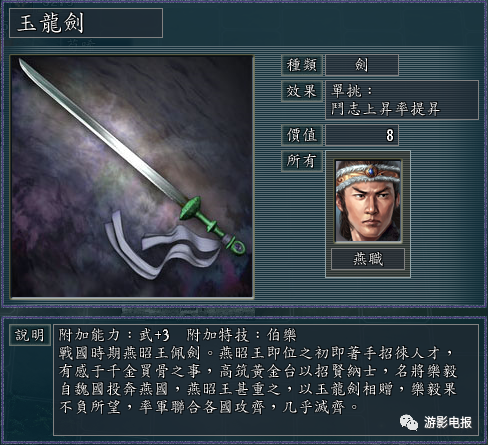This screenshot has width=488, height=445.
Task: Select the jade dragon sword artwork image
Action: [132, 176]
